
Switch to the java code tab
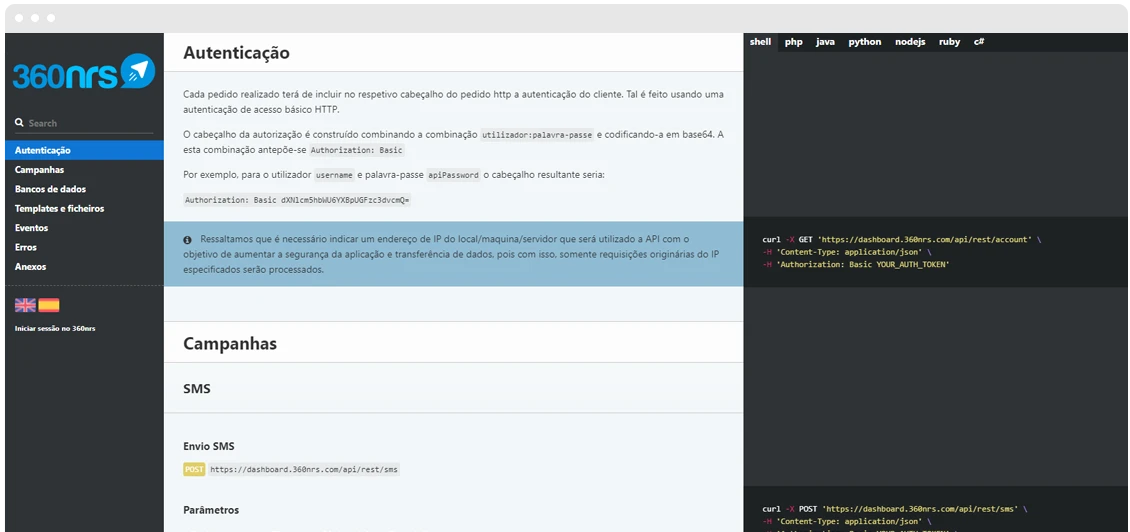coord(825,42)
